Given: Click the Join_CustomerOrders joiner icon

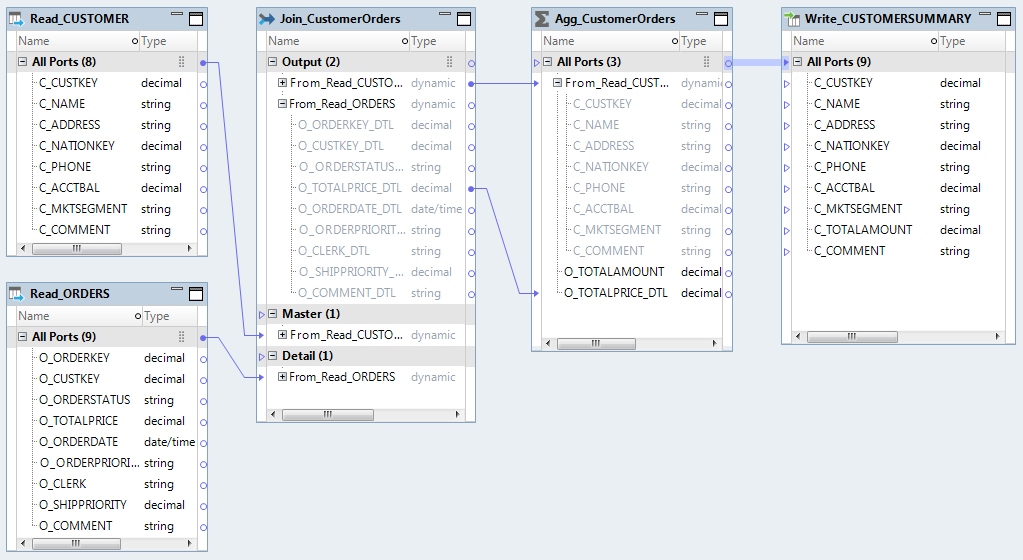Looking at the screenshot, I should pyautogui.click(x=266, y=19).
